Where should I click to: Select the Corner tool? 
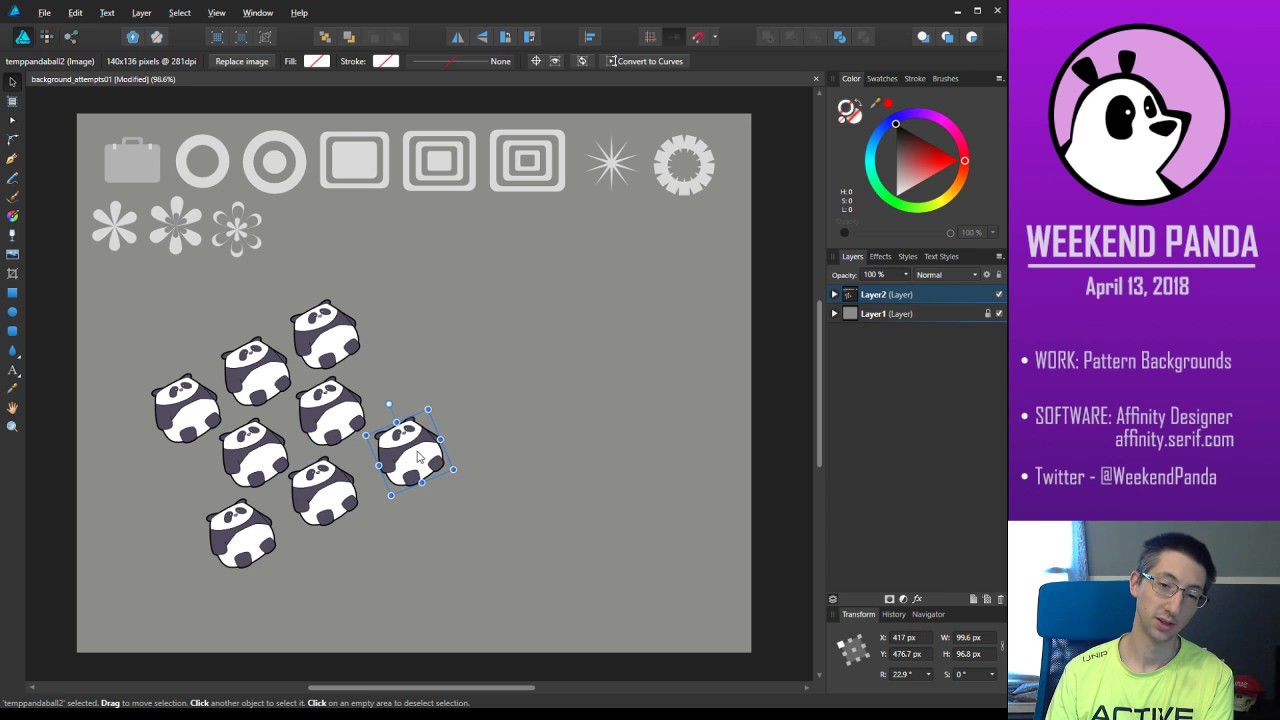[12, 140]
